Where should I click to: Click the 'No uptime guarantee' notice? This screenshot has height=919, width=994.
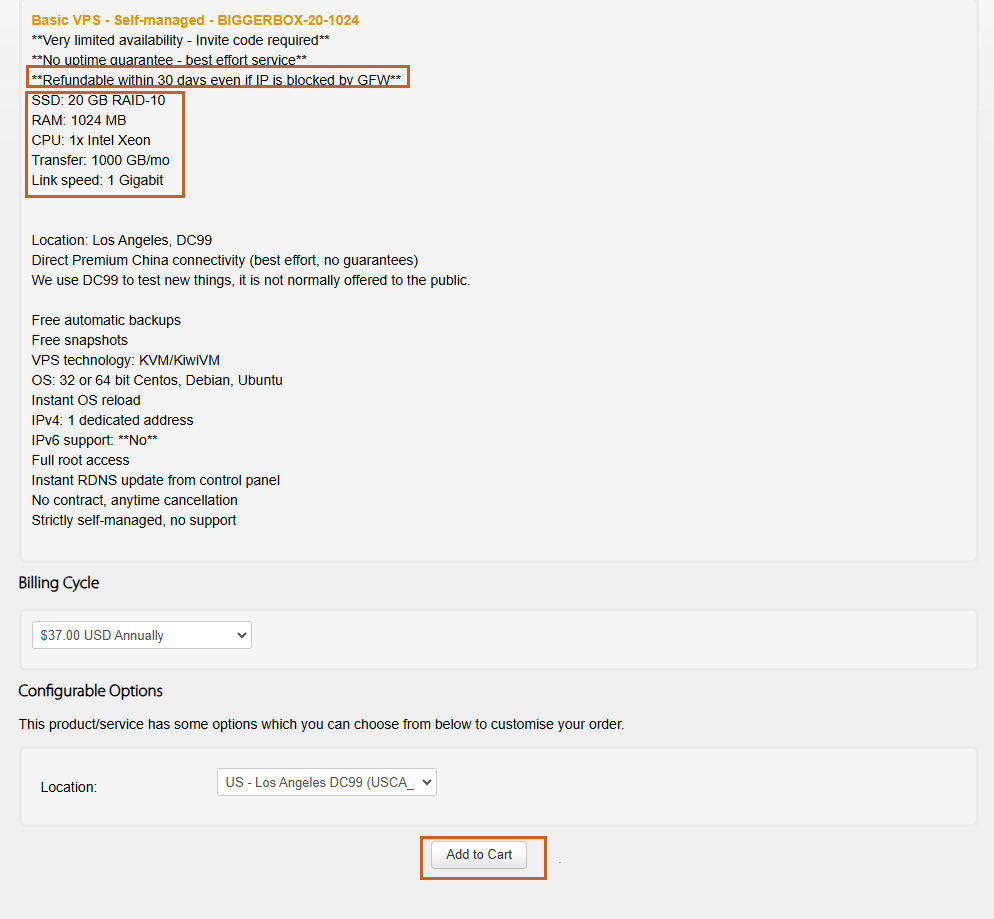coord(169,60)
